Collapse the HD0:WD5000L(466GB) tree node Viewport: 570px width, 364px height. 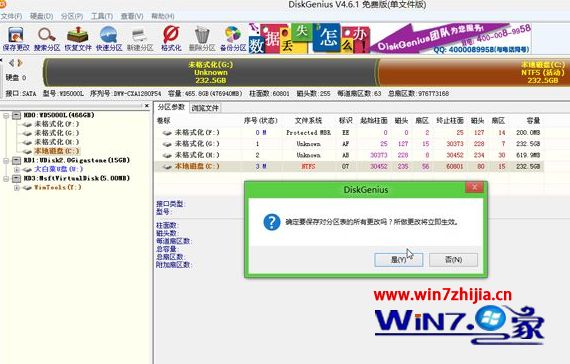(x=6, y=115)
